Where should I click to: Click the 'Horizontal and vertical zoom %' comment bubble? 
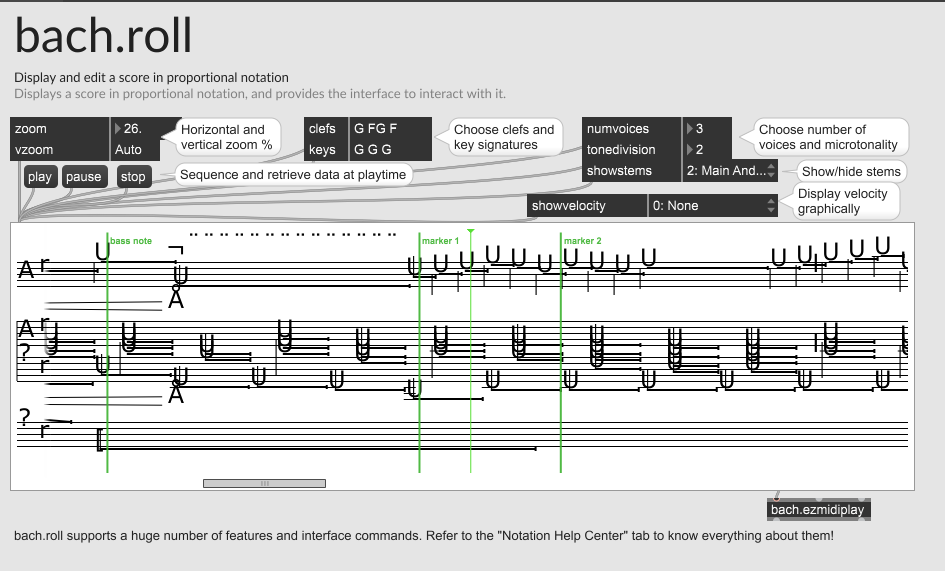(227, 137)
